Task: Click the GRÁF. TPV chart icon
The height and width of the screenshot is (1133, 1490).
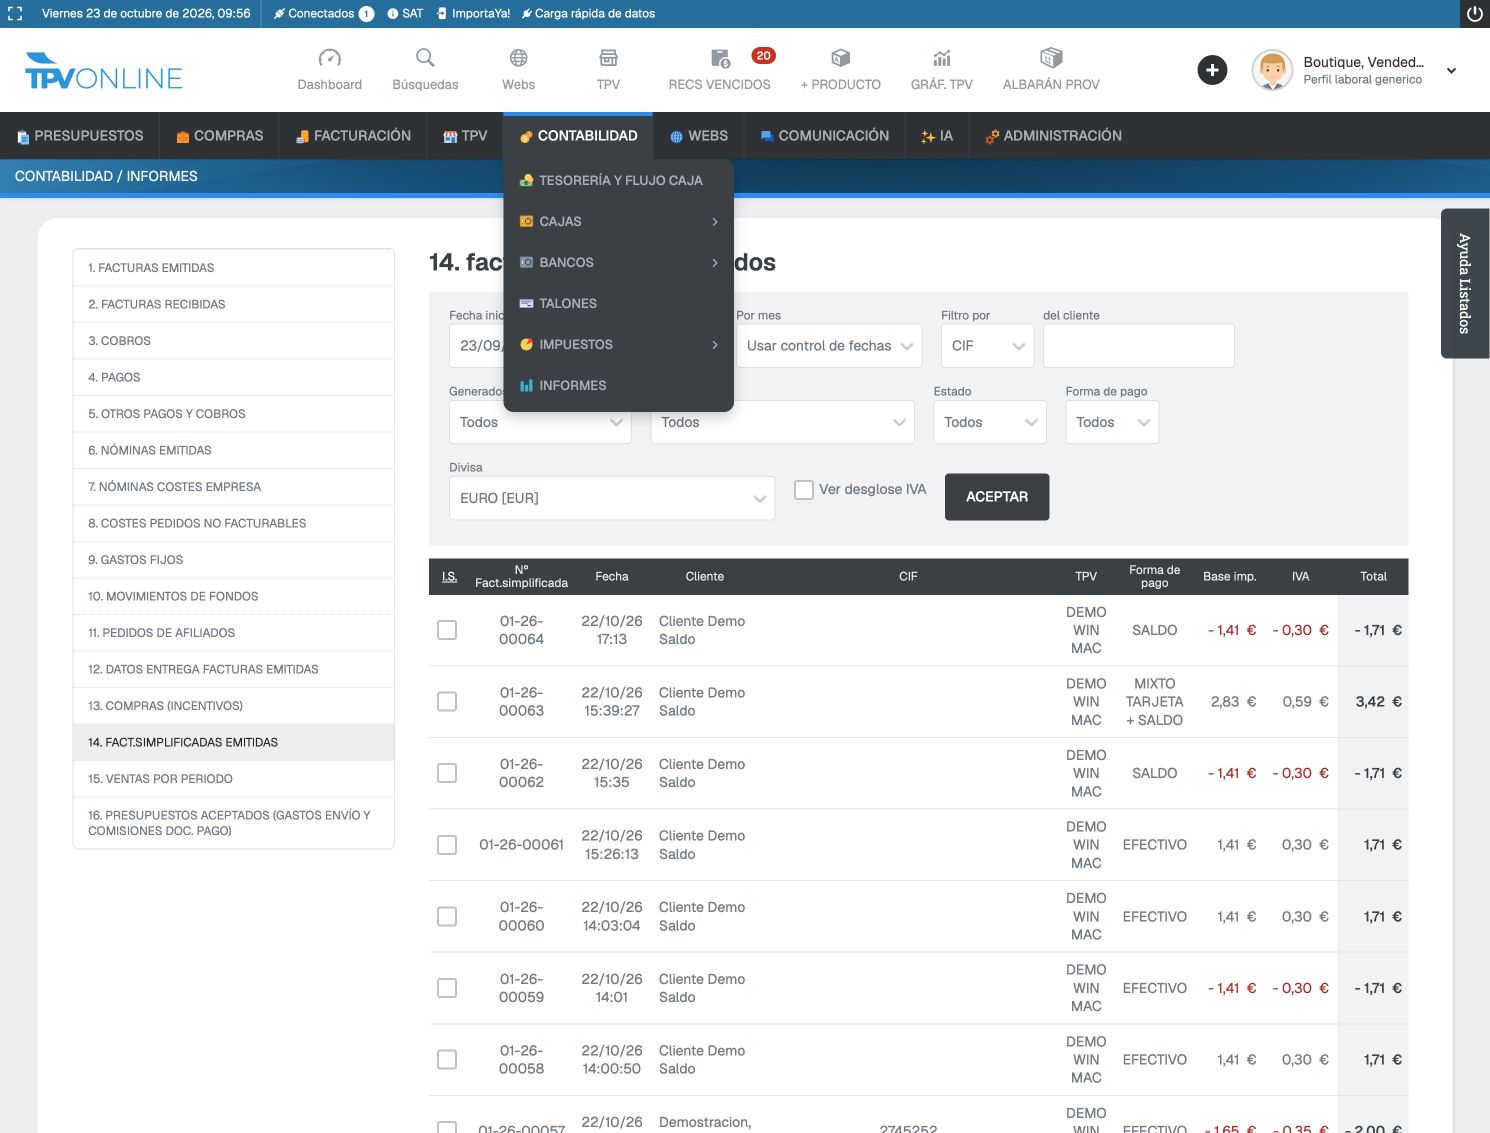Action: (x=942, y=58)
